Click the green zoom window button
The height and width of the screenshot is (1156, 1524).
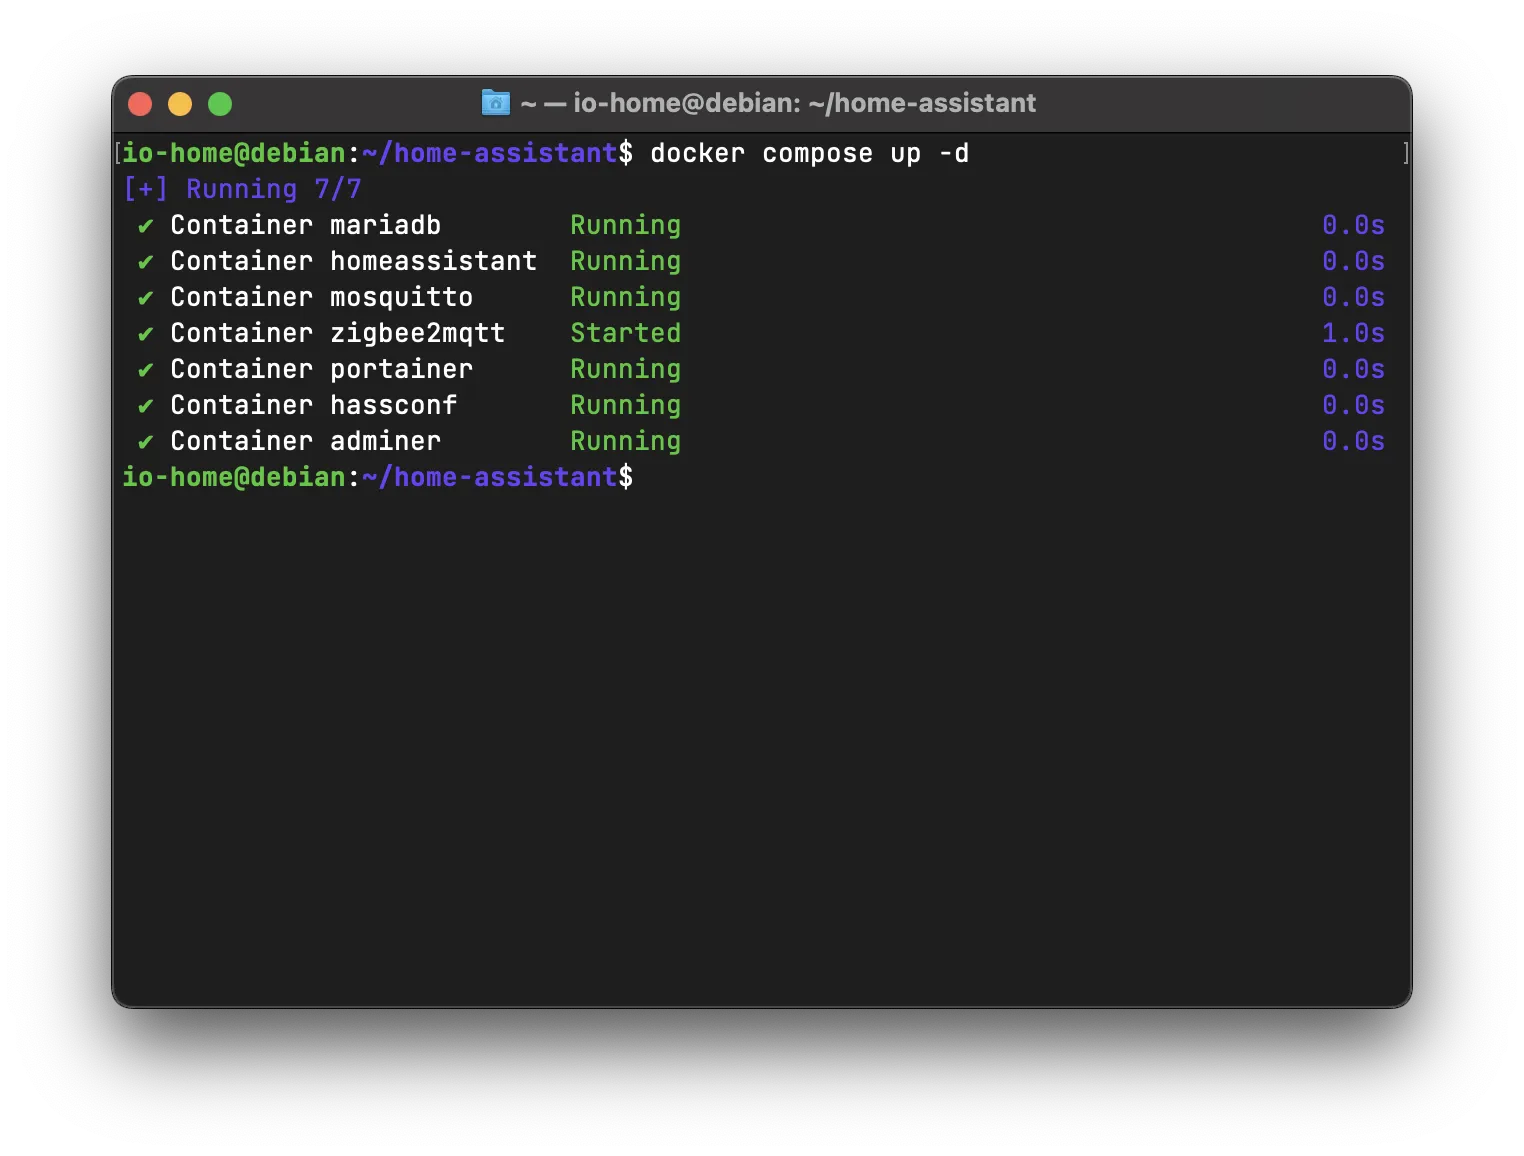(x=220, y=104)
